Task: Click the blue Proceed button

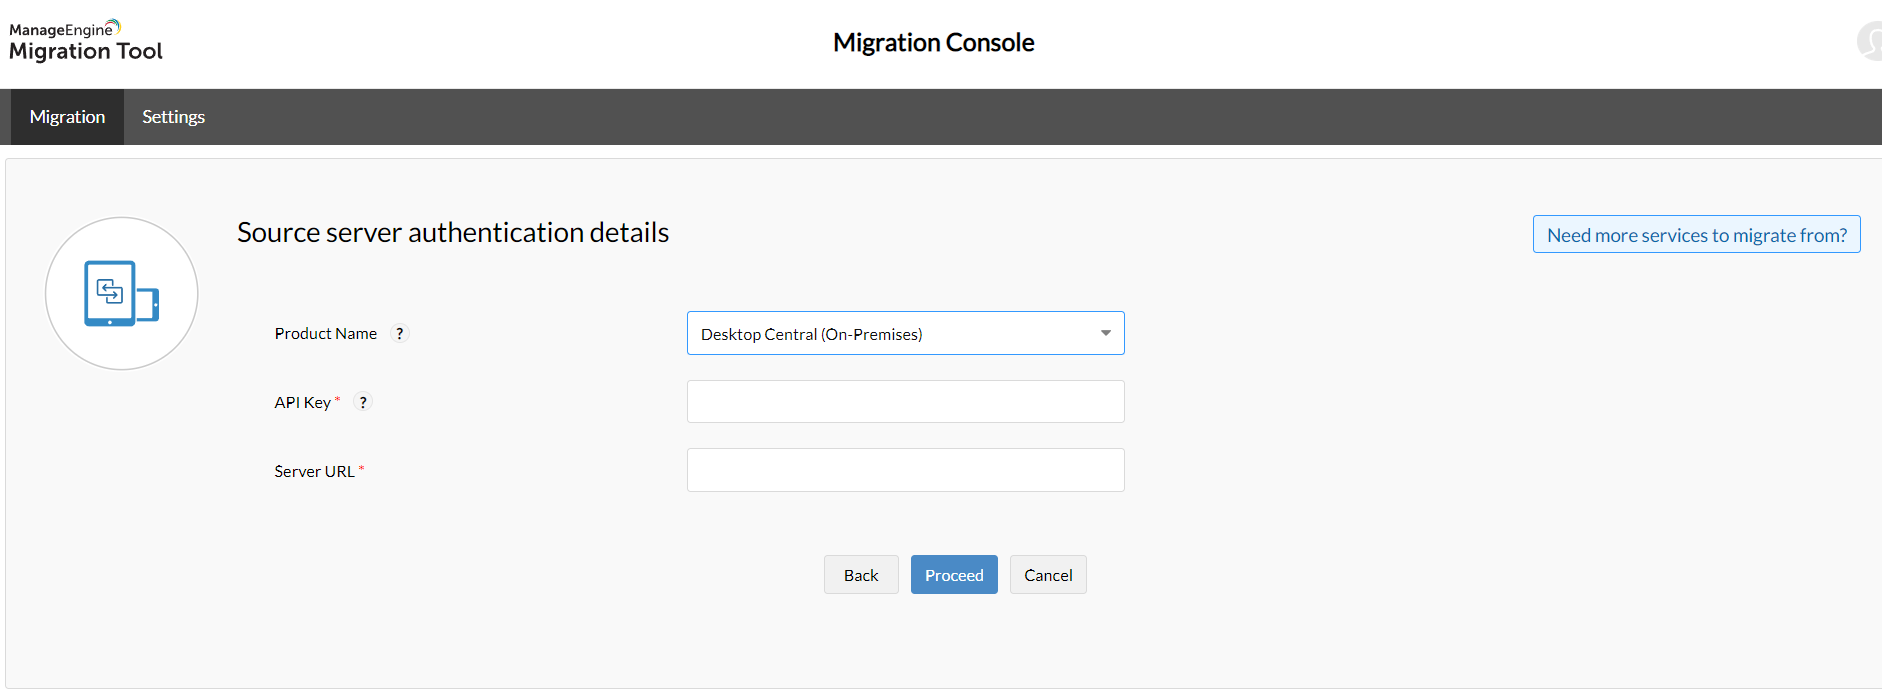Action: (953, 575)
